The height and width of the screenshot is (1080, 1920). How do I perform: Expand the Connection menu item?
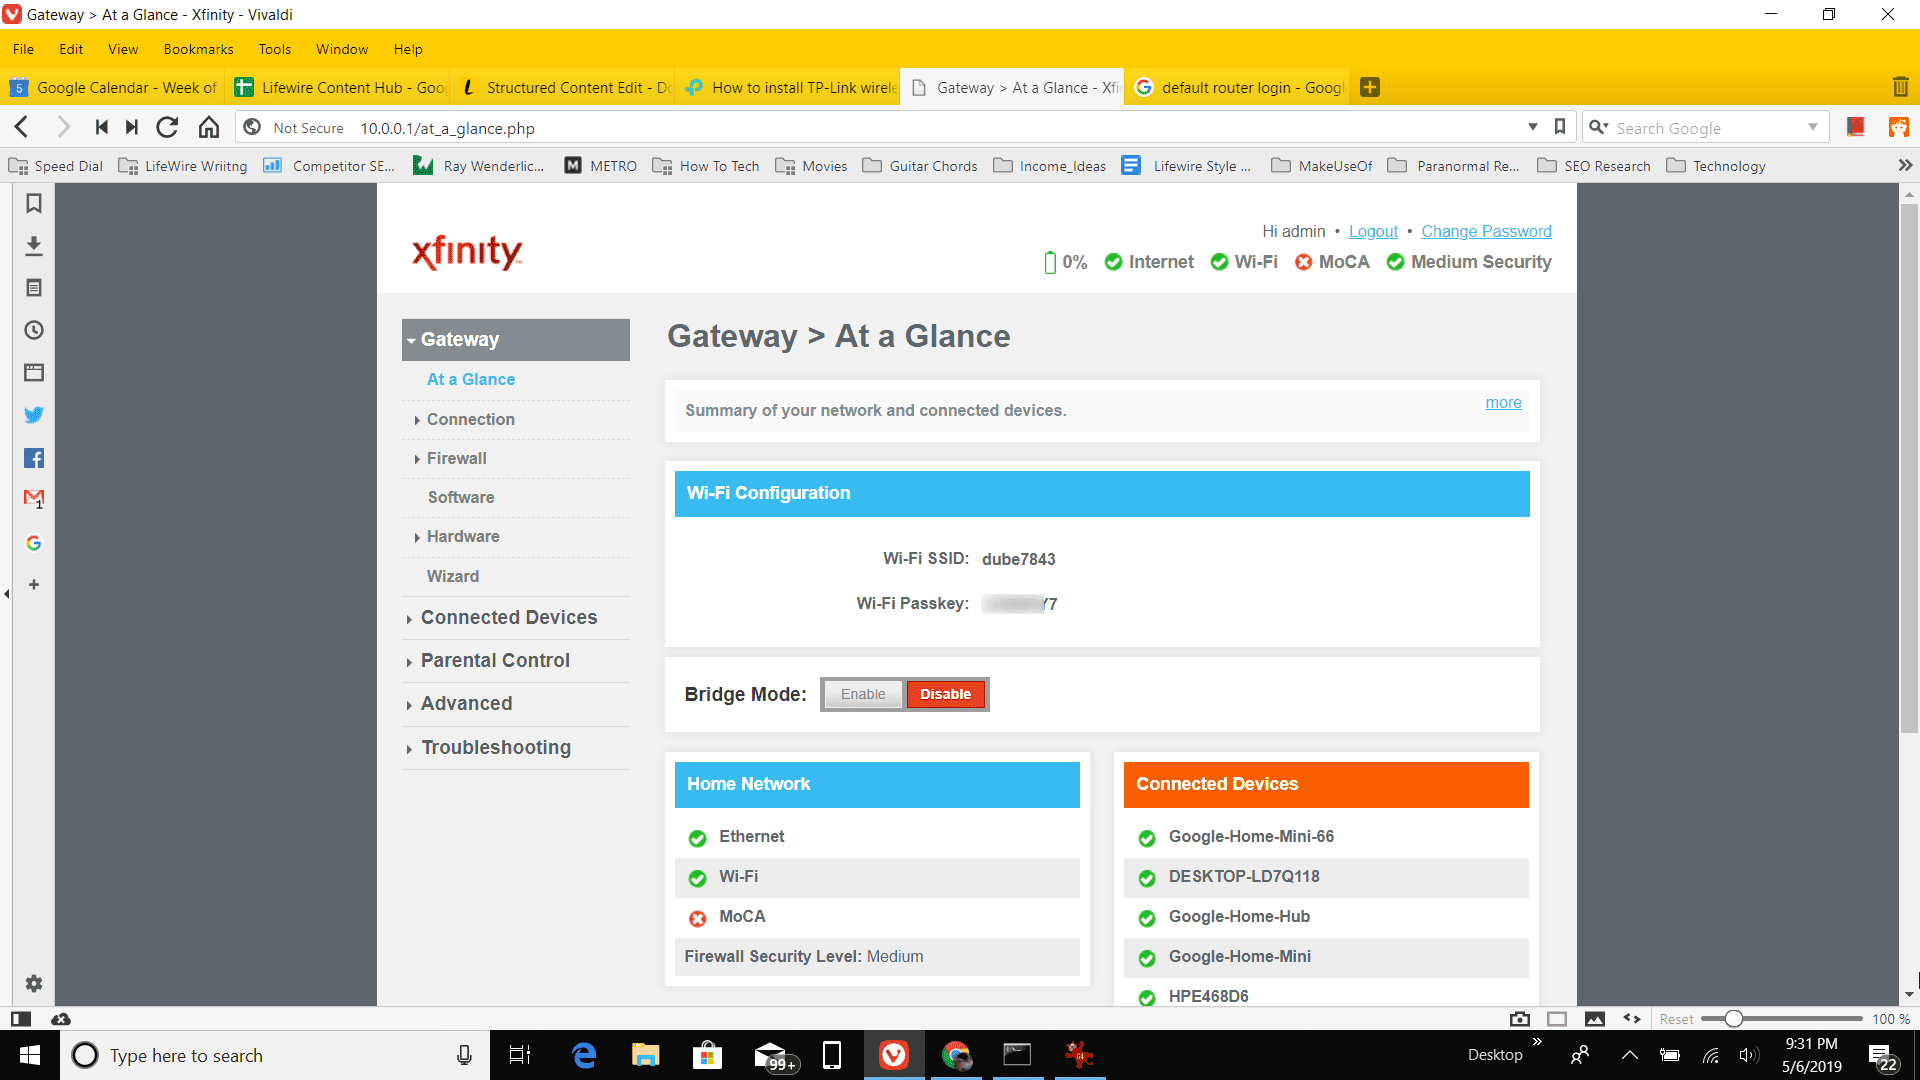pyautogui.click(x=469, y=418)
